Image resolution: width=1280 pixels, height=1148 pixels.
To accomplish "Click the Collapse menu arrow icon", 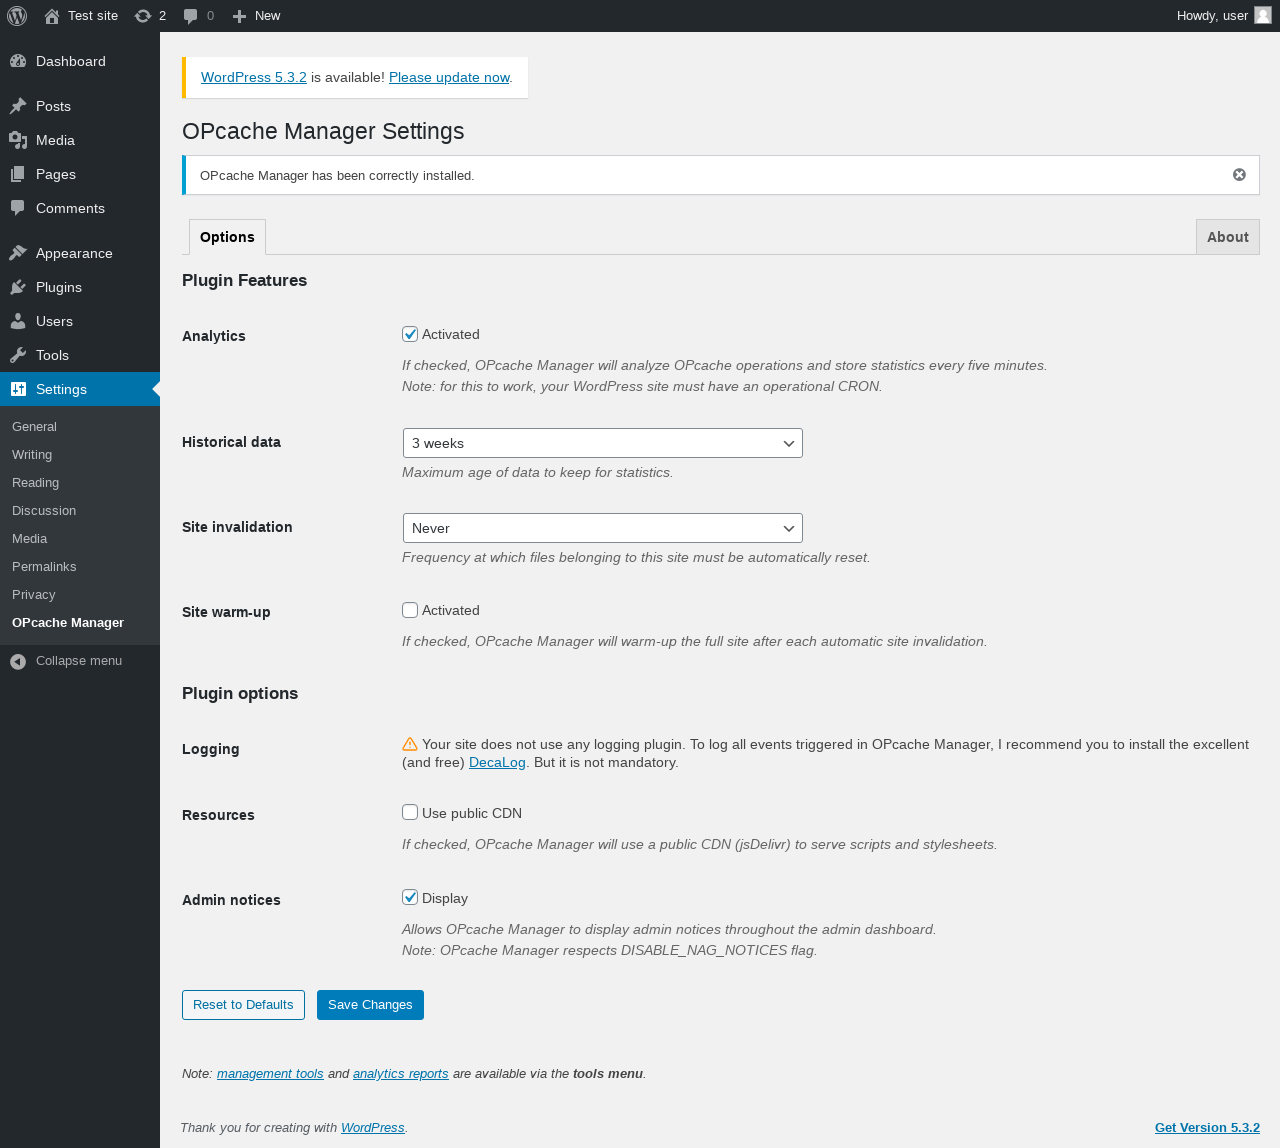I will (x=18, y=661).
